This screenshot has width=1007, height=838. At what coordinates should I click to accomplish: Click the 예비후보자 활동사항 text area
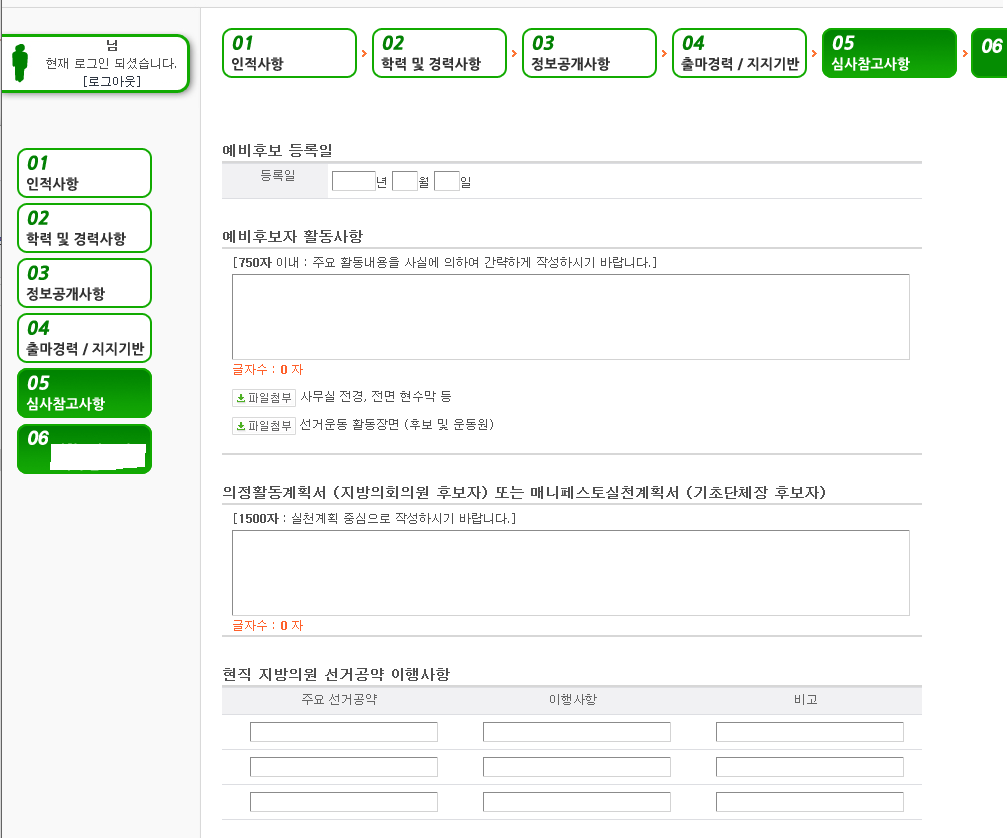[x=570, y=316]
